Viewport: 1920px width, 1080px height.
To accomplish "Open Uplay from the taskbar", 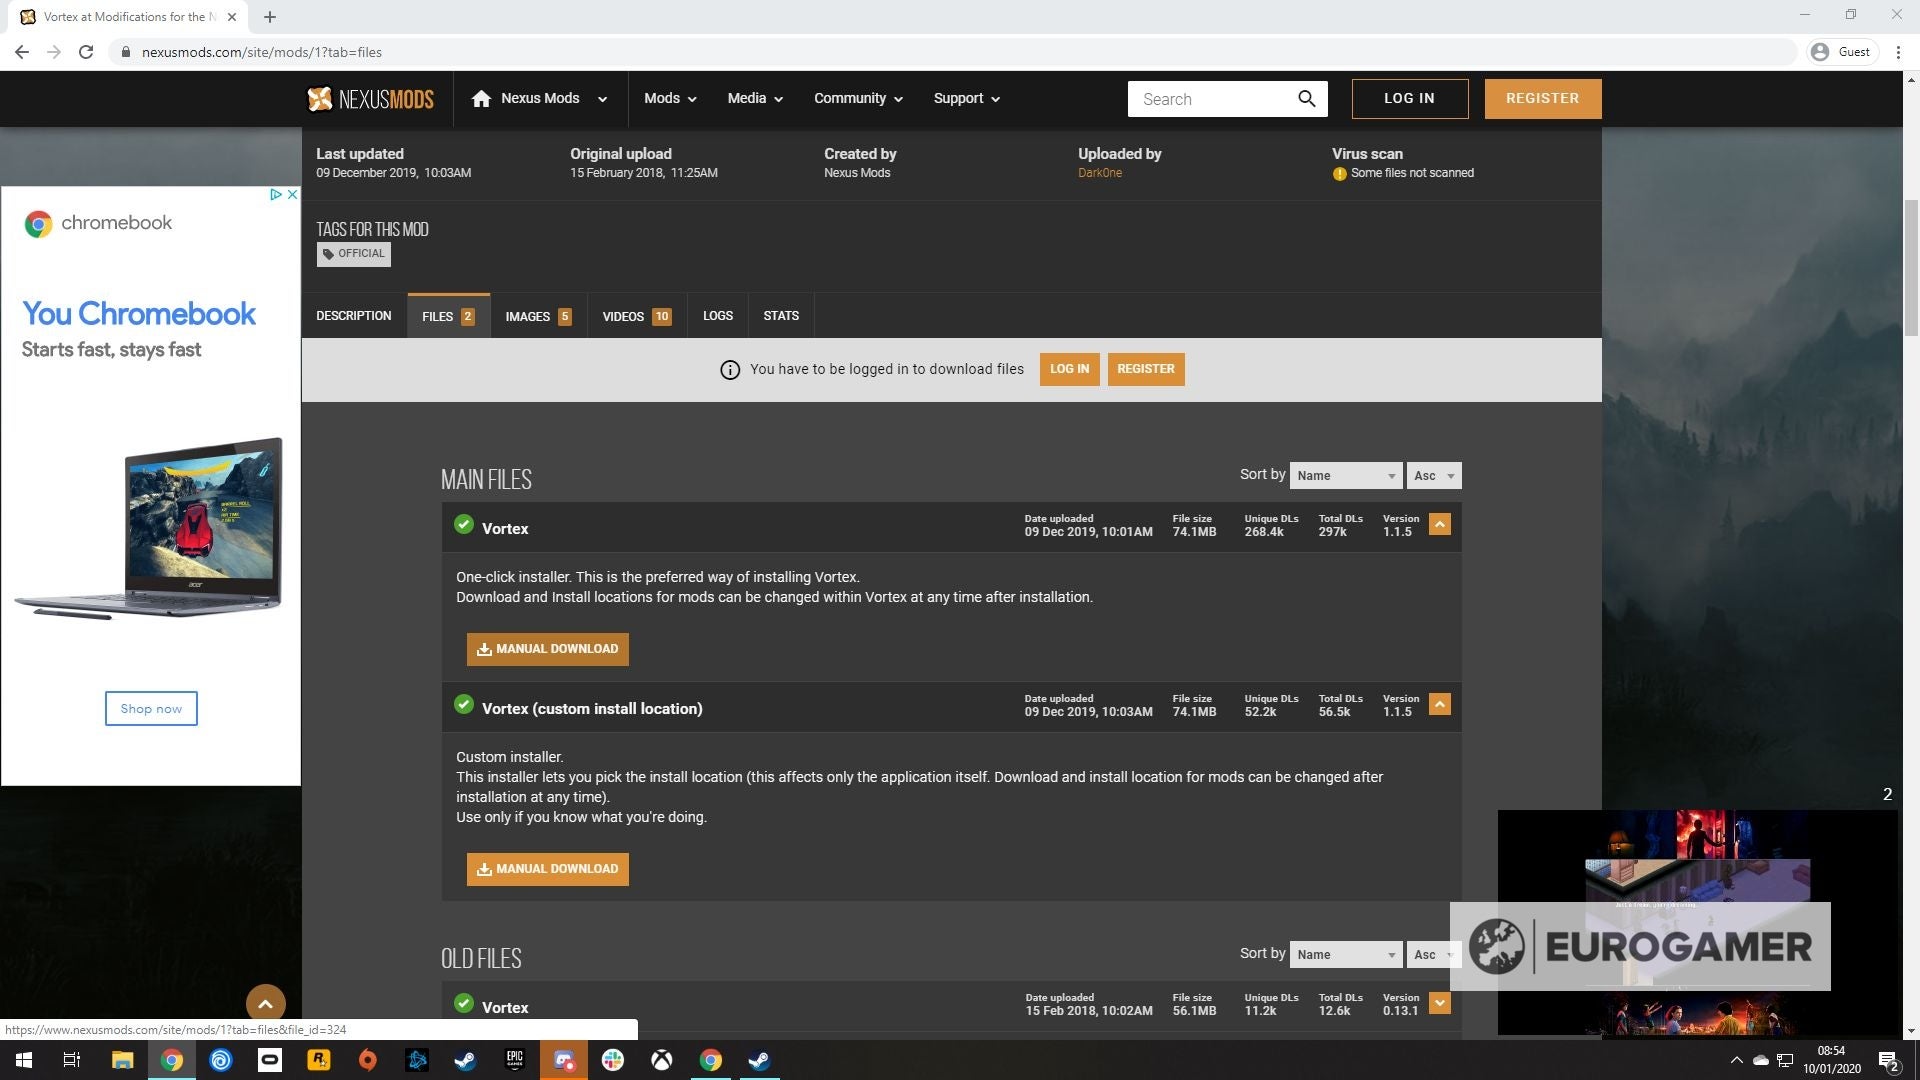I will point(221,1060).
